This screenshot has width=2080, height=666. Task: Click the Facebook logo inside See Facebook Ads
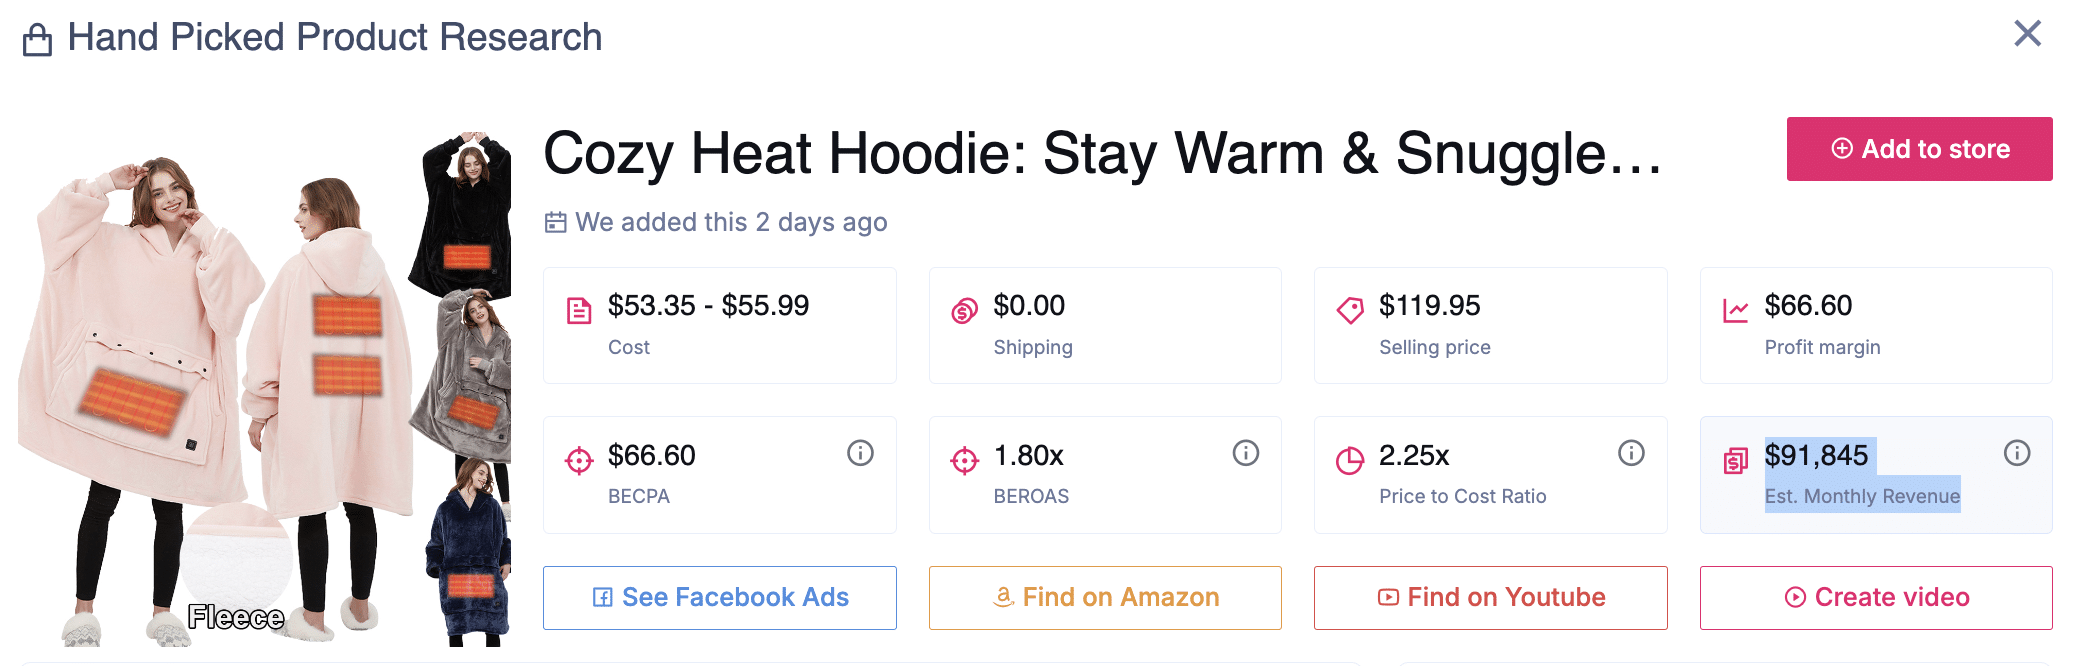603,597
